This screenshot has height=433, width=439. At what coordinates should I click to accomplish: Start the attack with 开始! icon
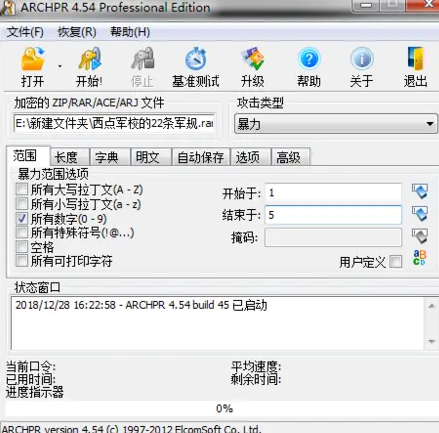(x=89, y=59)
